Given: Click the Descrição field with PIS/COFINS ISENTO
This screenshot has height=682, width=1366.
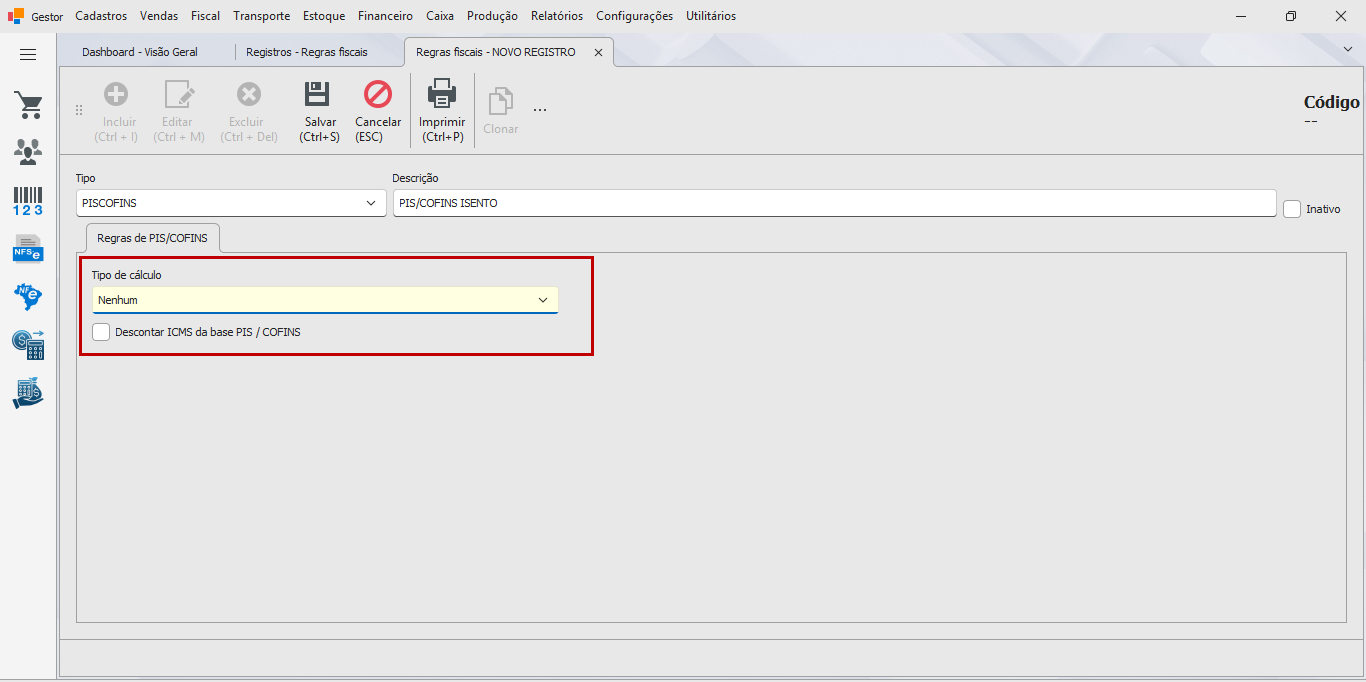Looking at the screenshot, I should (x=835, y=203).
